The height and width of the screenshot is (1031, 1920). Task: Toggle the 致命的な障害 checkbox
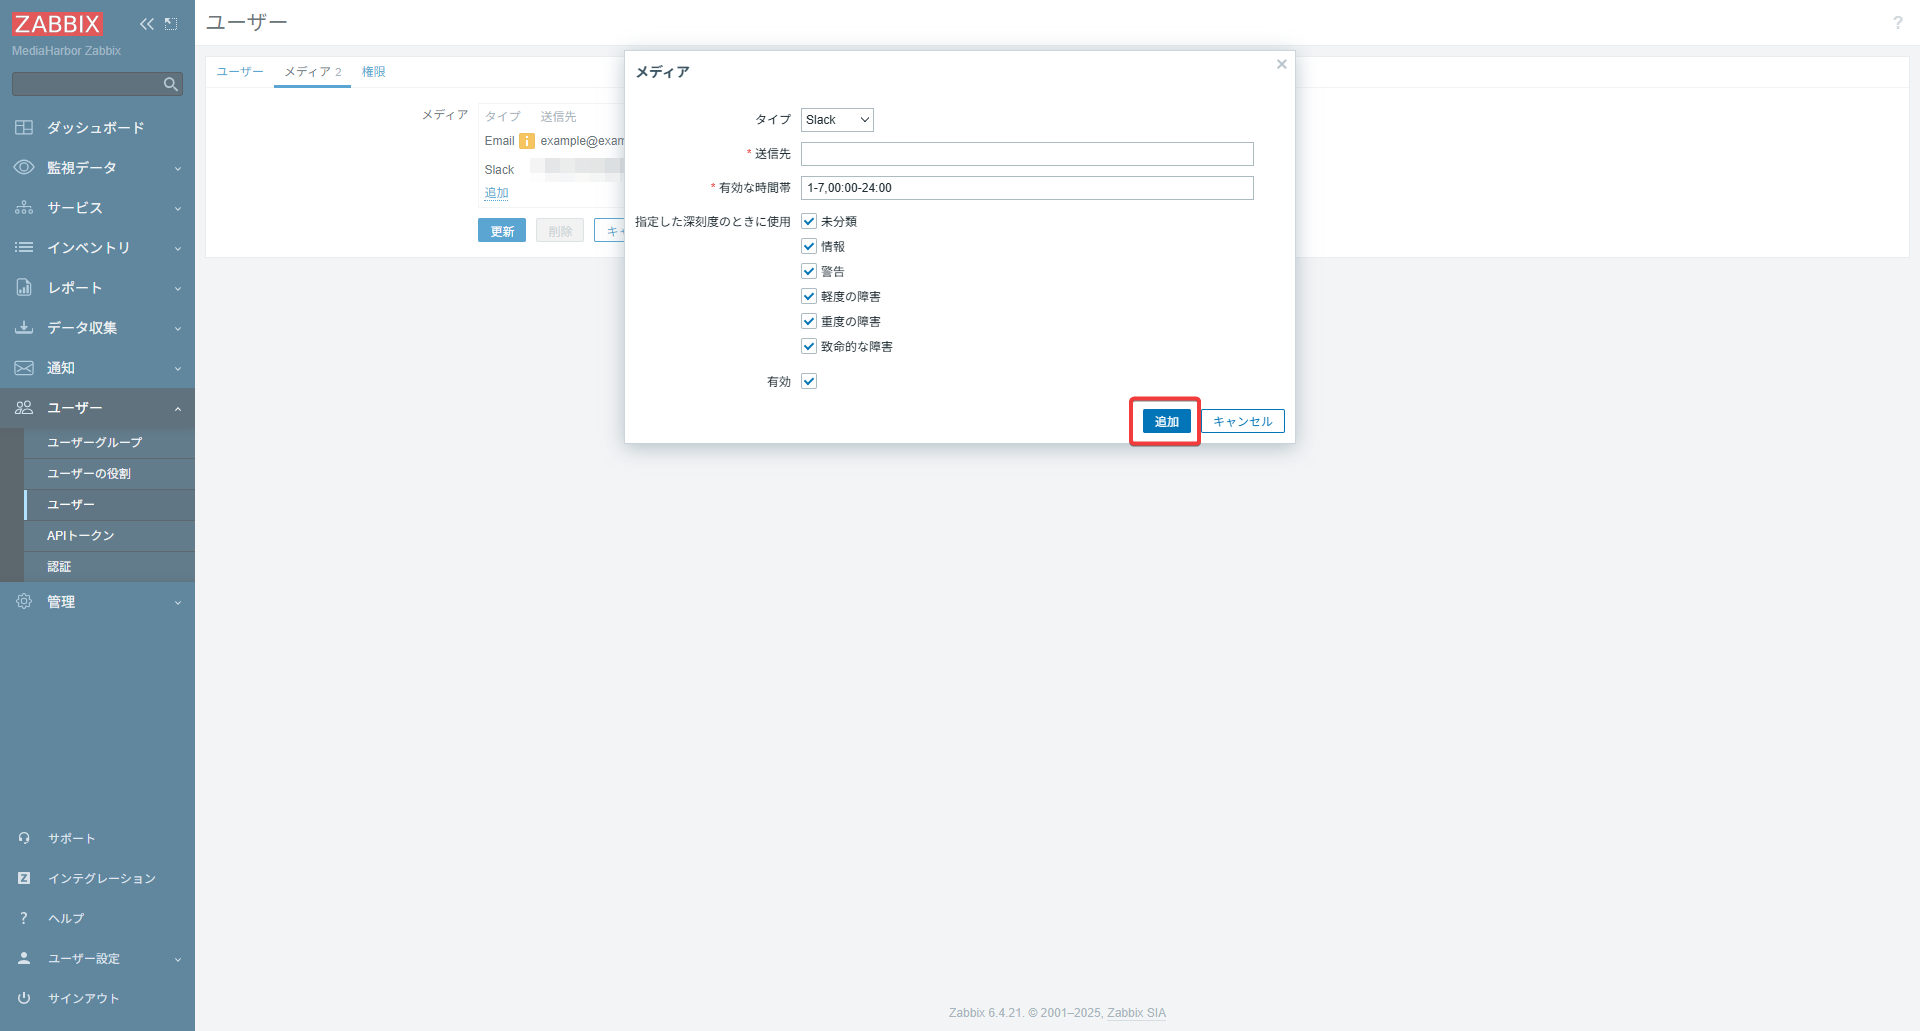coord(809,346)
